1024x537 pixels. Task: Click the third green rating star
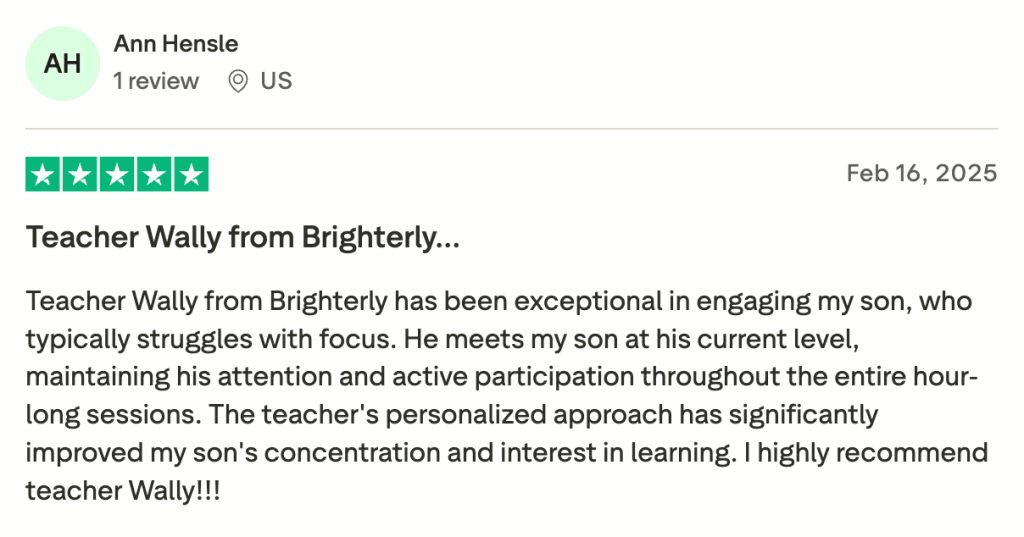click(x=116, y=174)
